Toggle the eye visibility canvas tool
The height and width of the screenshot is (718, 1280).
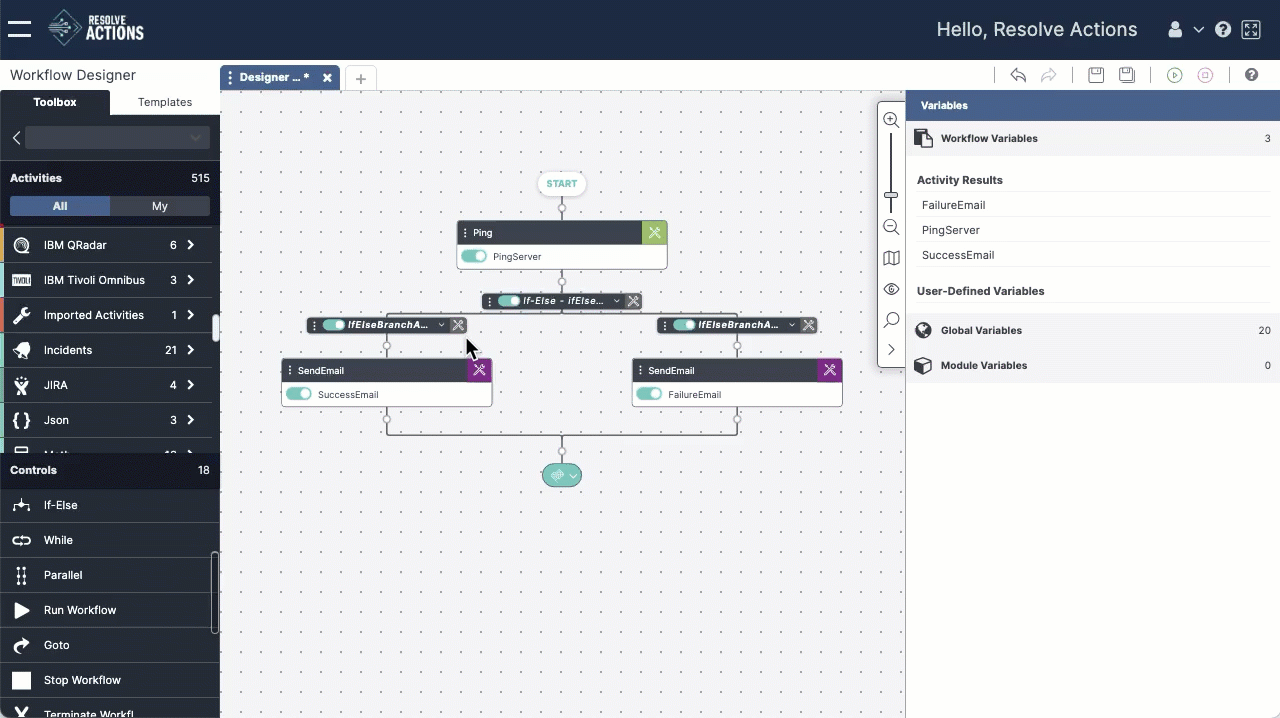[x=891, y=289]
